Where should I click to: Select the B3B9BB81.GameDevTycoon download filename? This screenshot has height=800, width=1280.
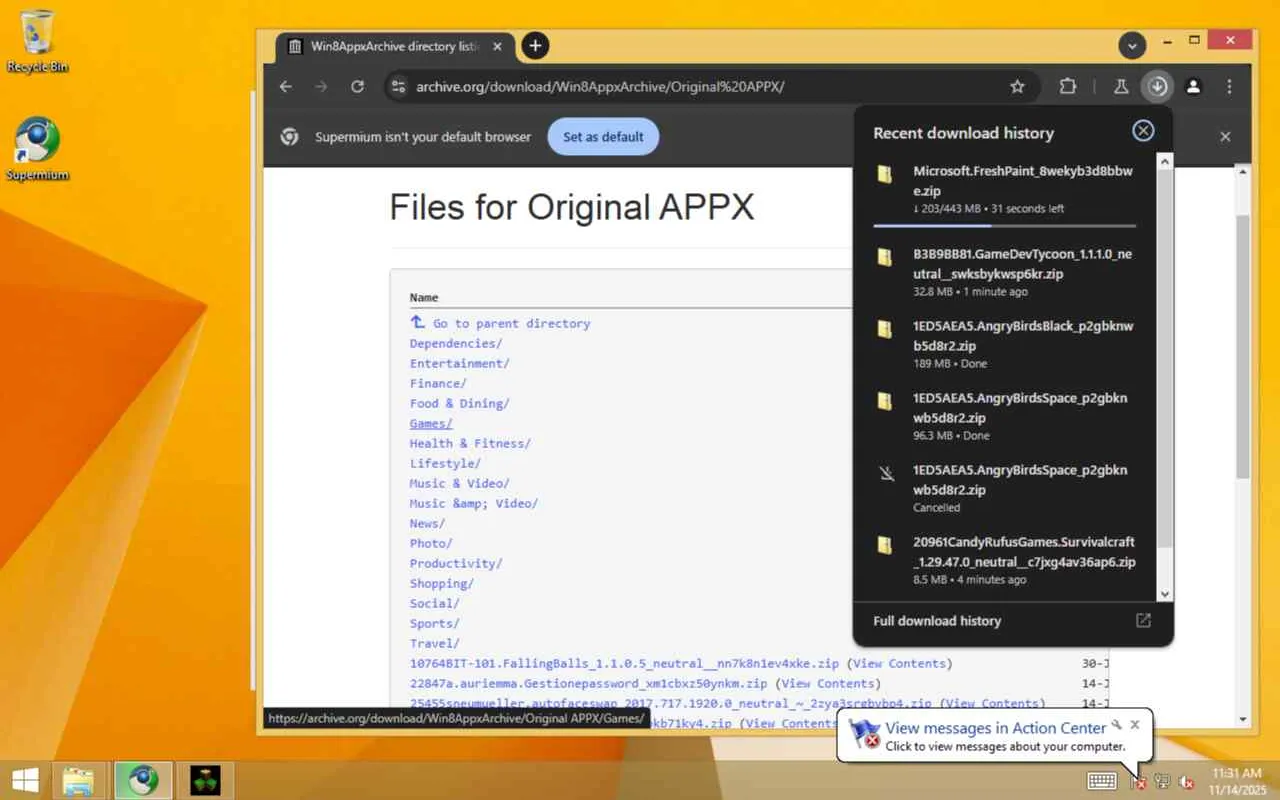[x=1023, y=263]
